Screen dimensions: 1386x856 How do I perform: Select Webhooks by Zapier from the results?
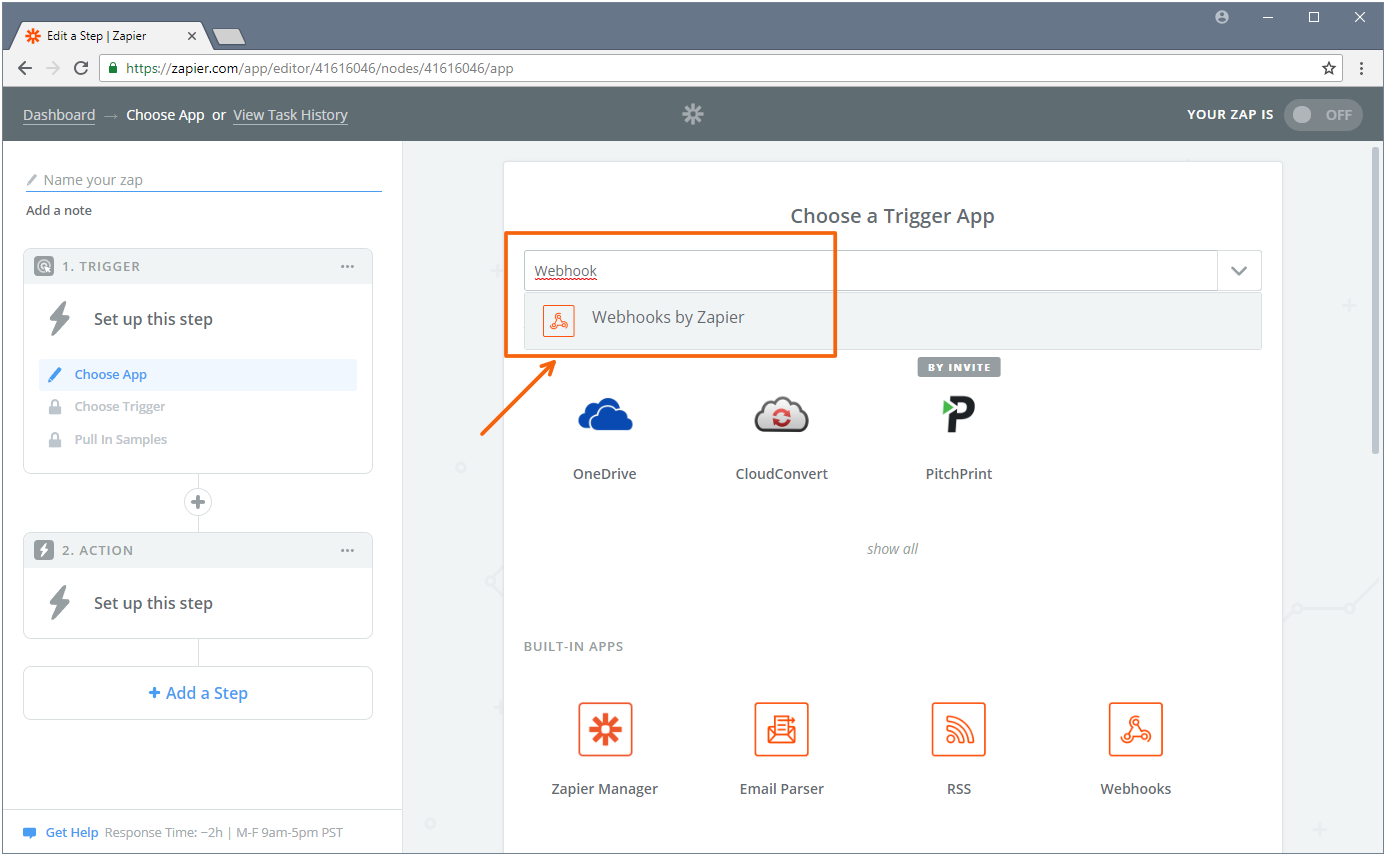[892, 320]
